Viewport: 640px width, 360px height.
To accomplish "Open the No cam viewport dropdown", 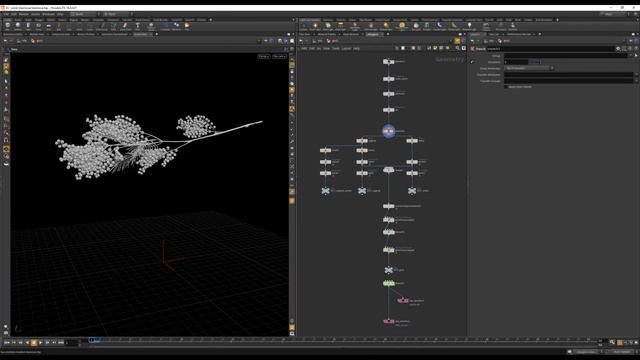I will click(x=280, y=56).
